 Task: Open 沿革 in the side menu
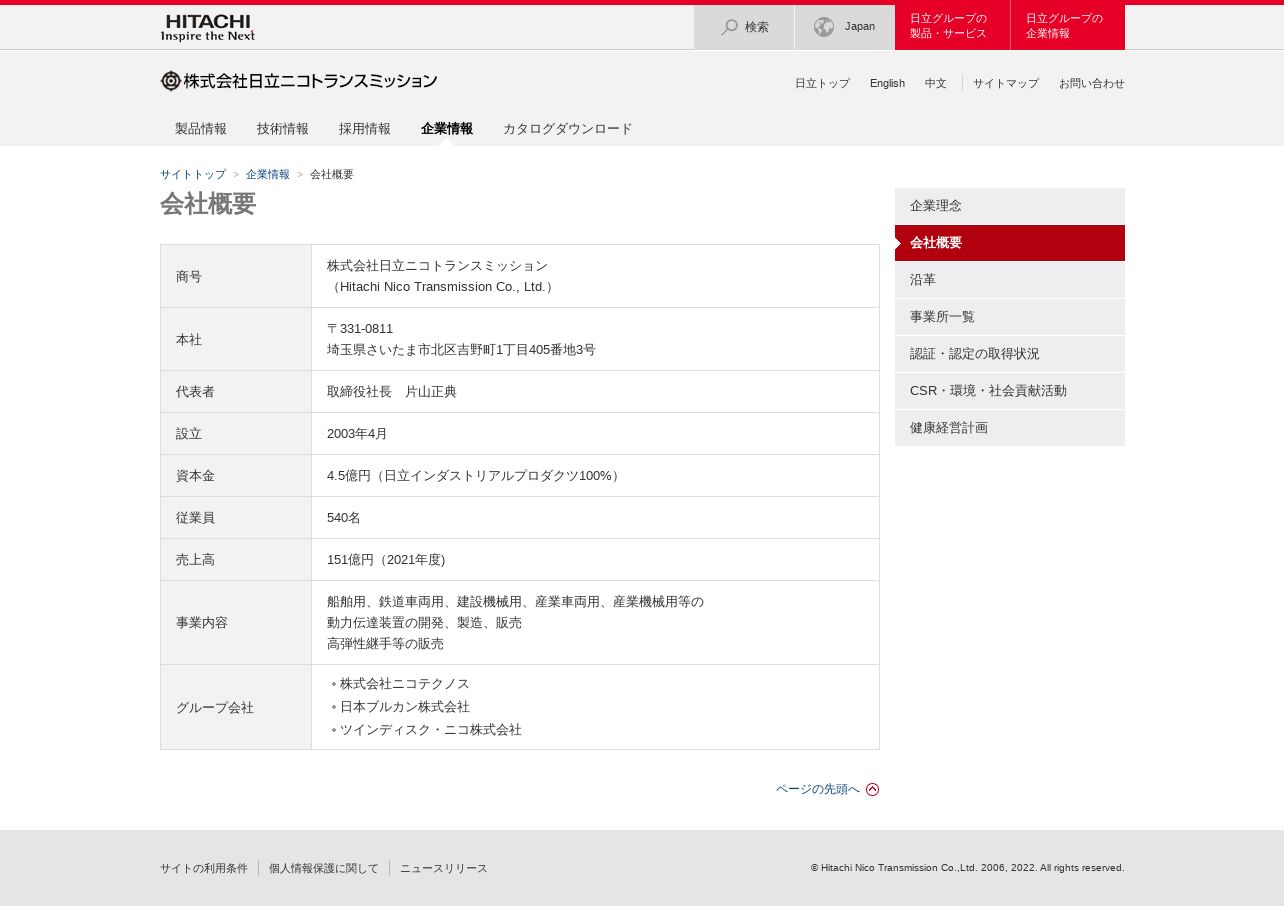[1010, 280]
